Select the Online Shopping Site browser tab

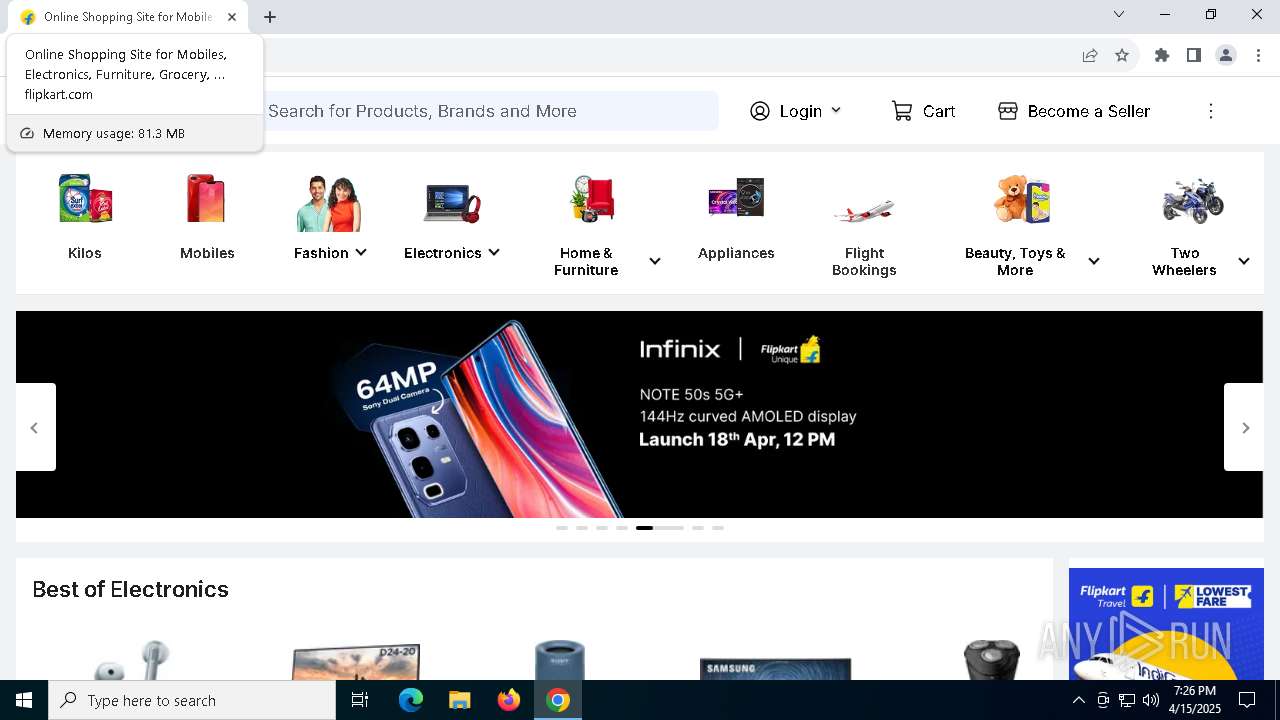128,17
